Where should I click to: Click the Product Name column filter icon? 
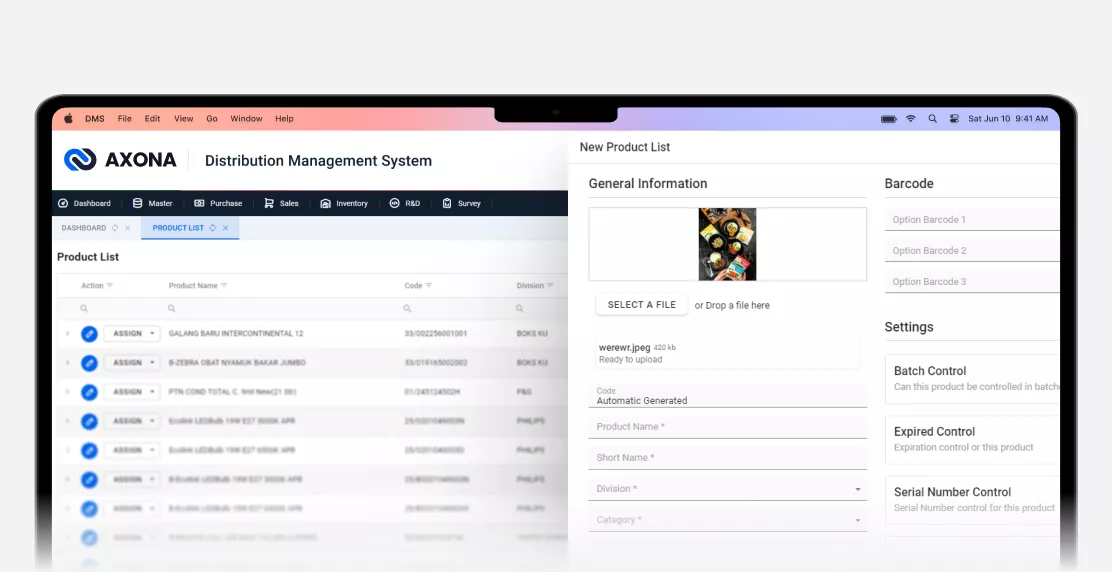click(x=224, y=286)
